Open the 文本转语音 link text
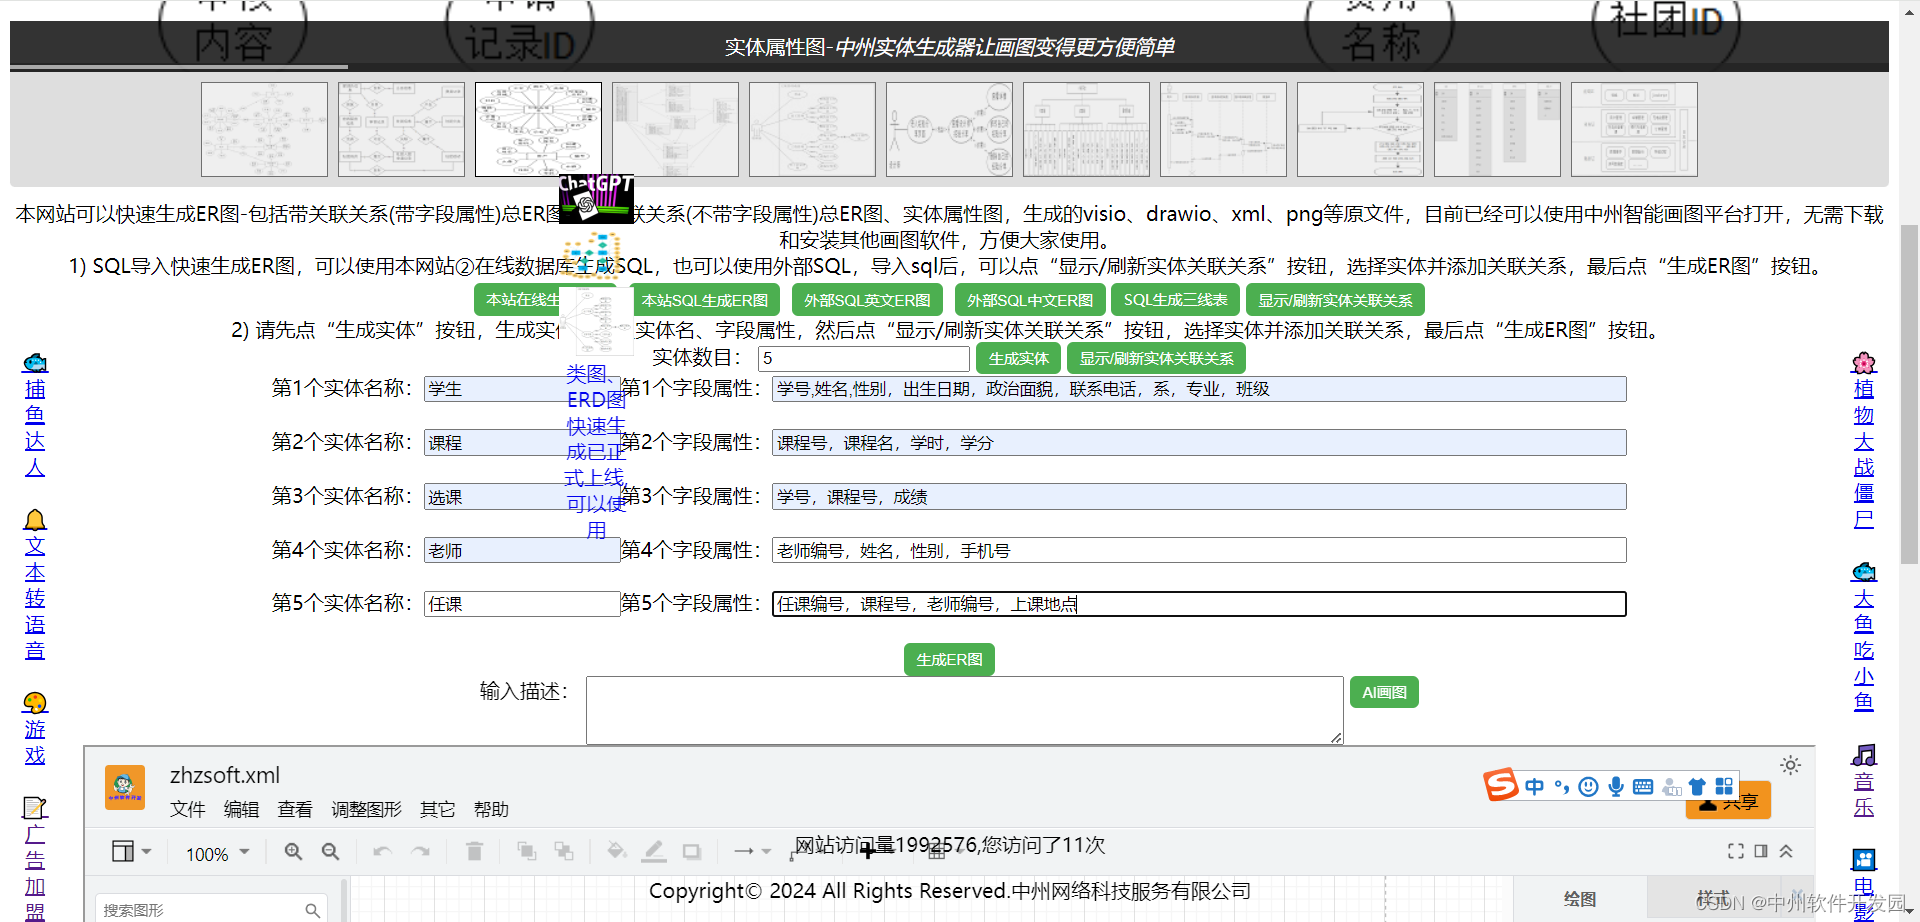 (35, 598)
